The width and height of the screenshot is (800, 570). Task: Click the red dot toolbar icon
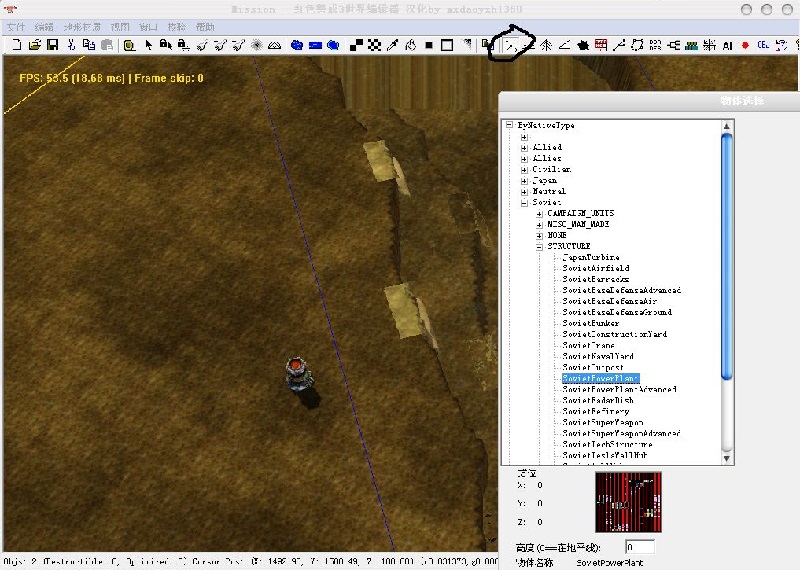[x=745, y=45]
